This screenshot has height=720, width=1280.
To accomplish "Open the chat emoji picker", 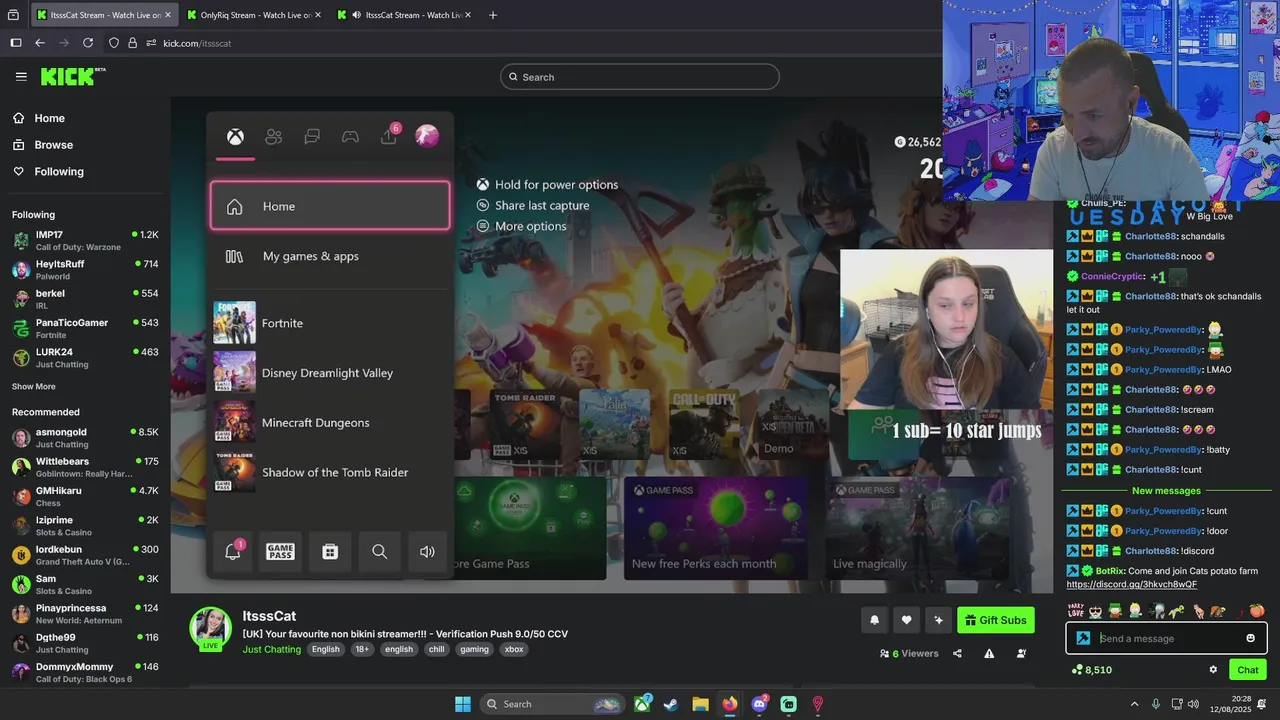I will [1250, 638].
